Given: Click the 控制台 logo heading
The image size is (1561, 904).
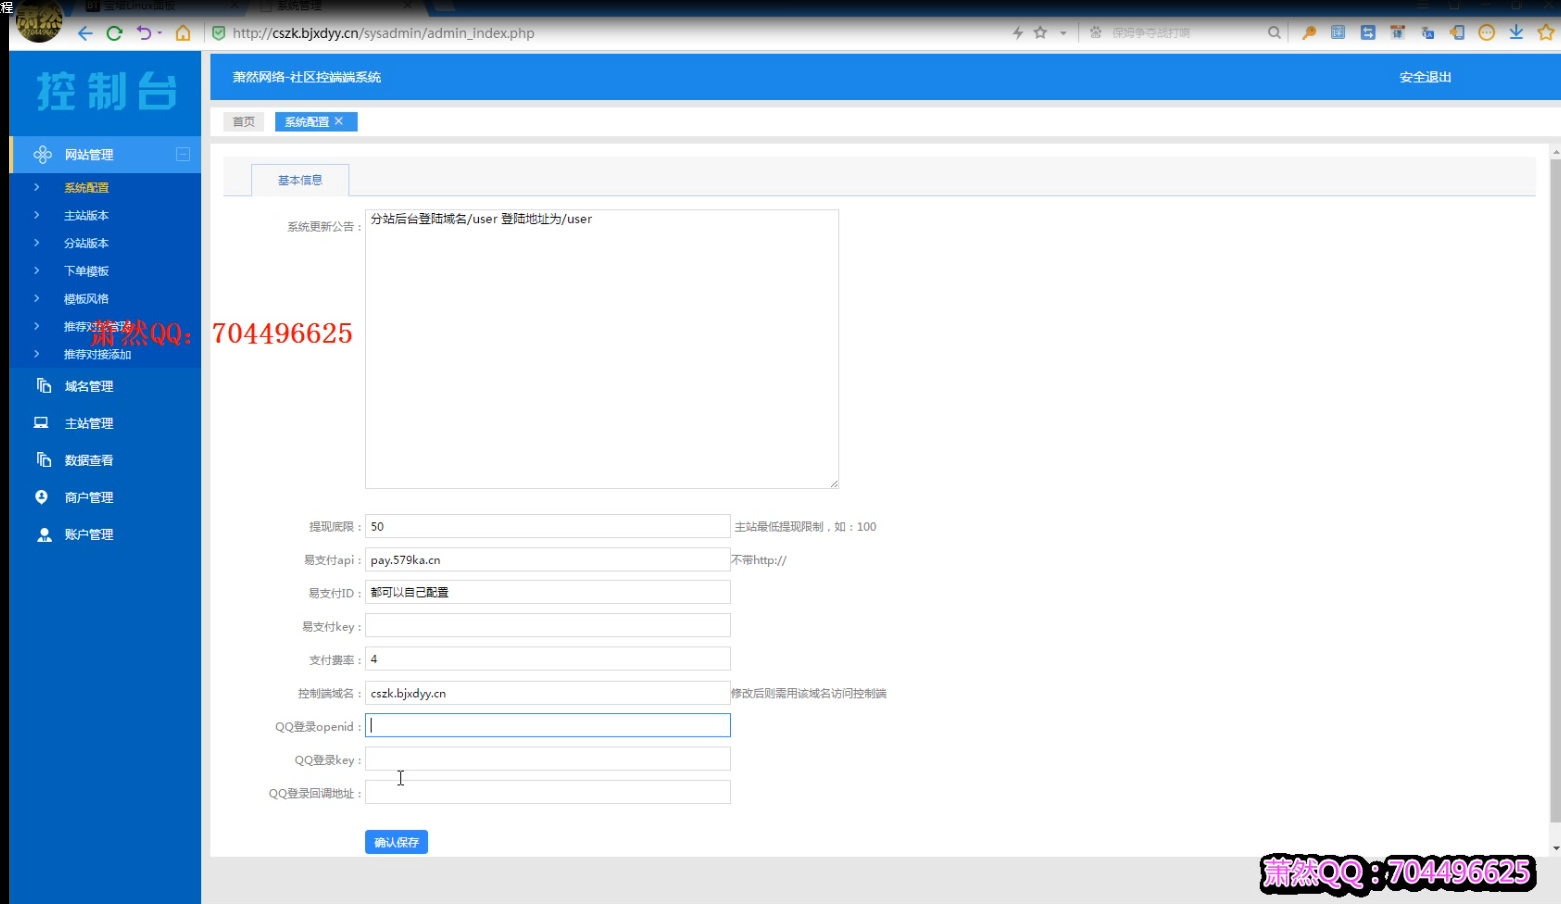Looking at the screenshot, I should click(106, 92).
